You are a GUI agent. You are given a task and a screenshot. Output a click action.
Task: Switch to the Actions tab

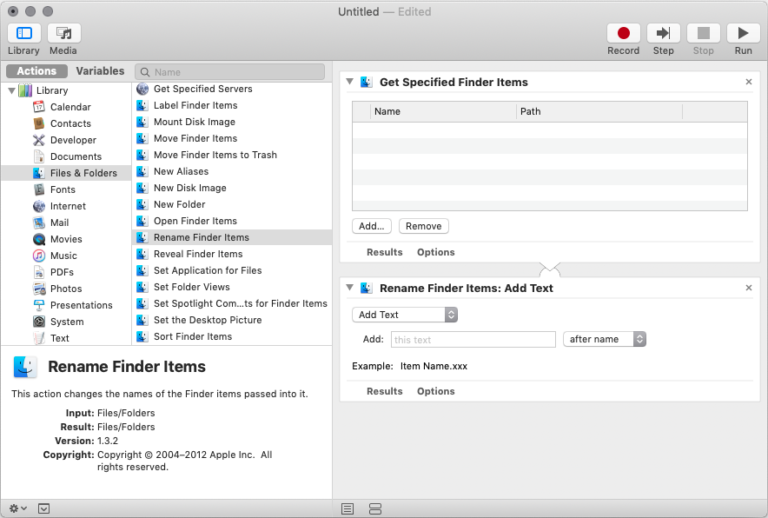point(37,71)
